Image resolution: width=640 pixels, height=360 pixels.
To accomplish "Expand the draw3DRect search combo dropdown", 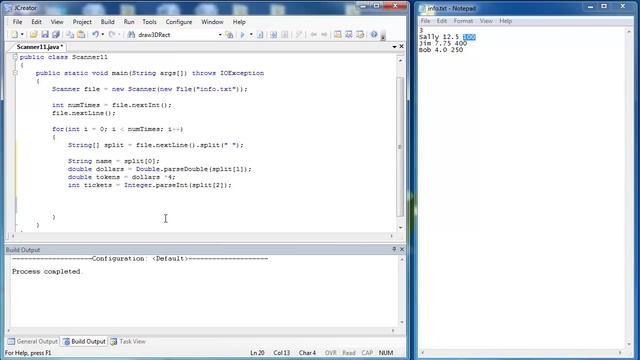I will point(220,35).
